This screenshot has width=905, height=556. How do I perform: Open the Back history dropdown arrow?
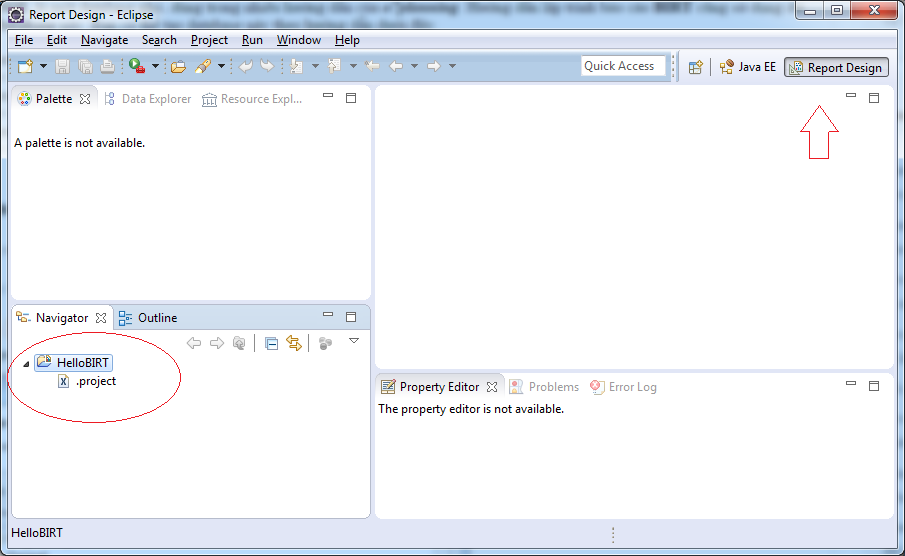pos(414,66)
